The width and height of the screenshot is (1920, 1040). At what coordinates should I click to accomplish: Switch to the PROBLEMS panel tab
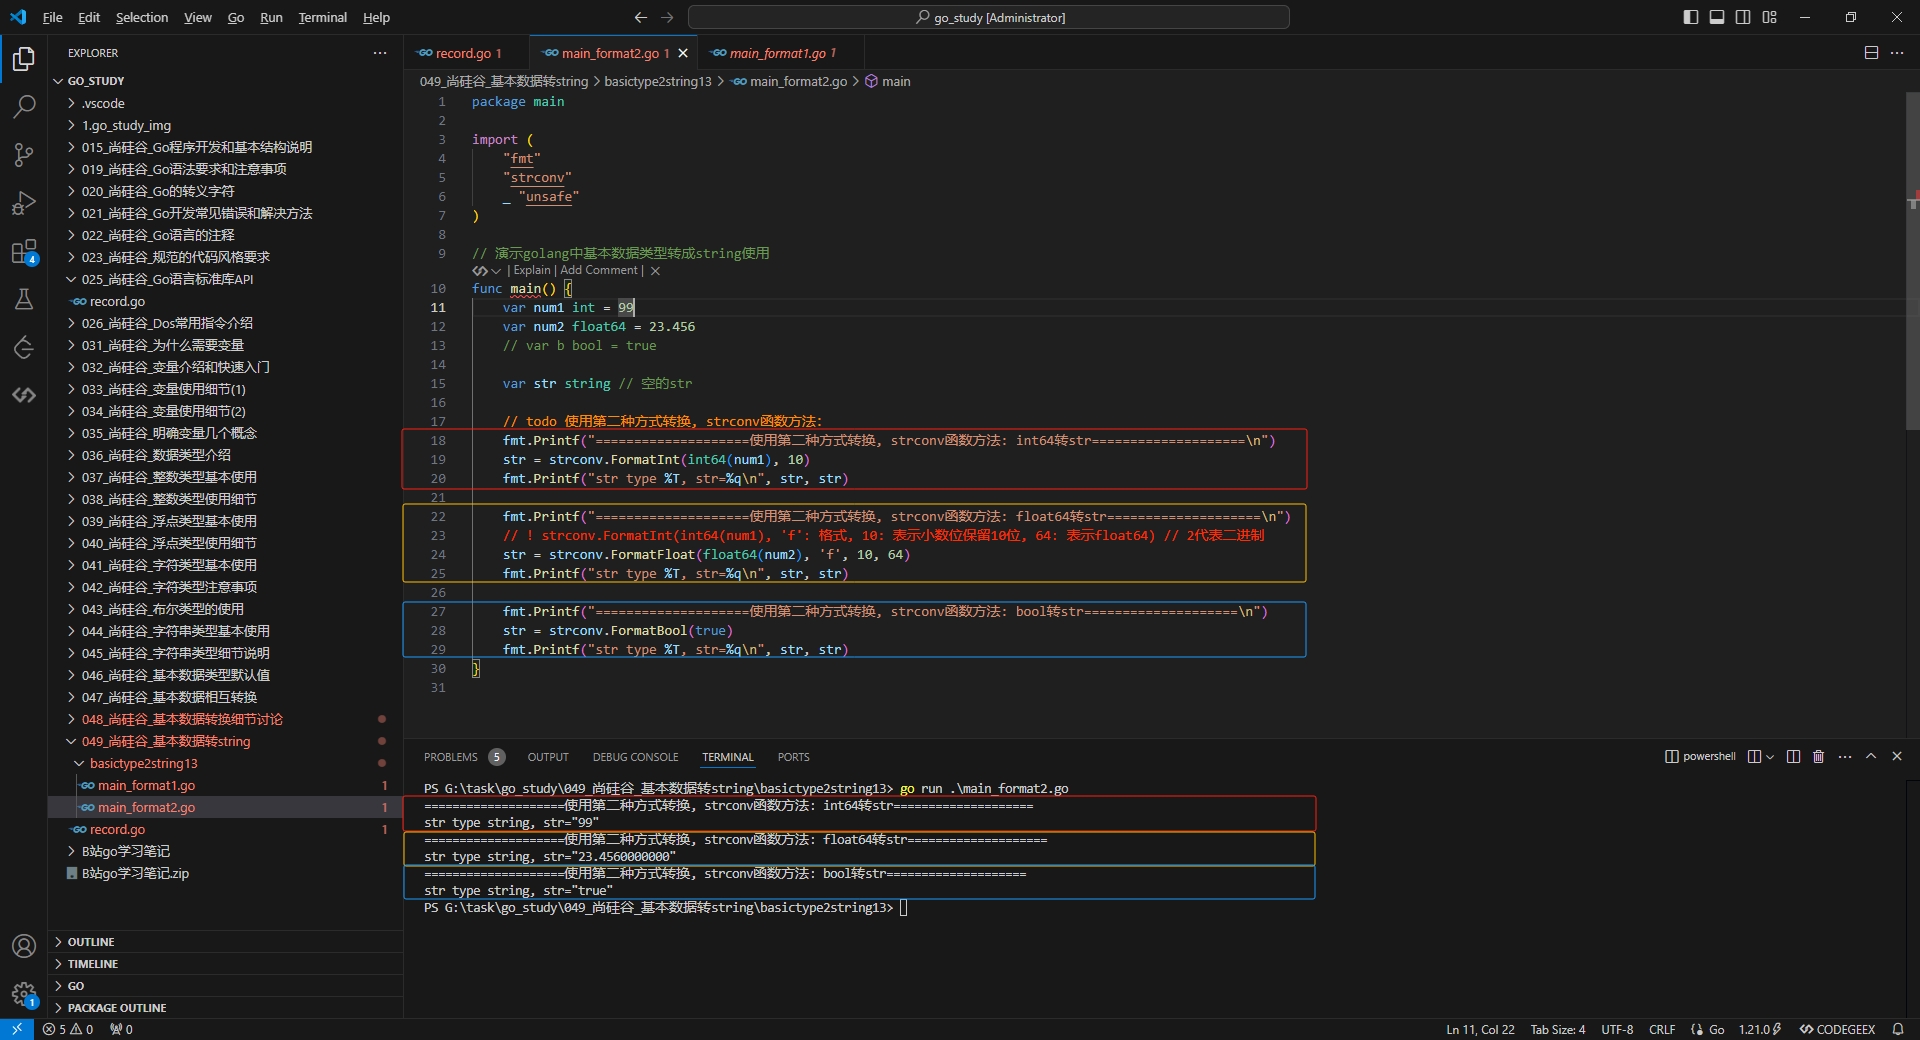pos(450,757)
